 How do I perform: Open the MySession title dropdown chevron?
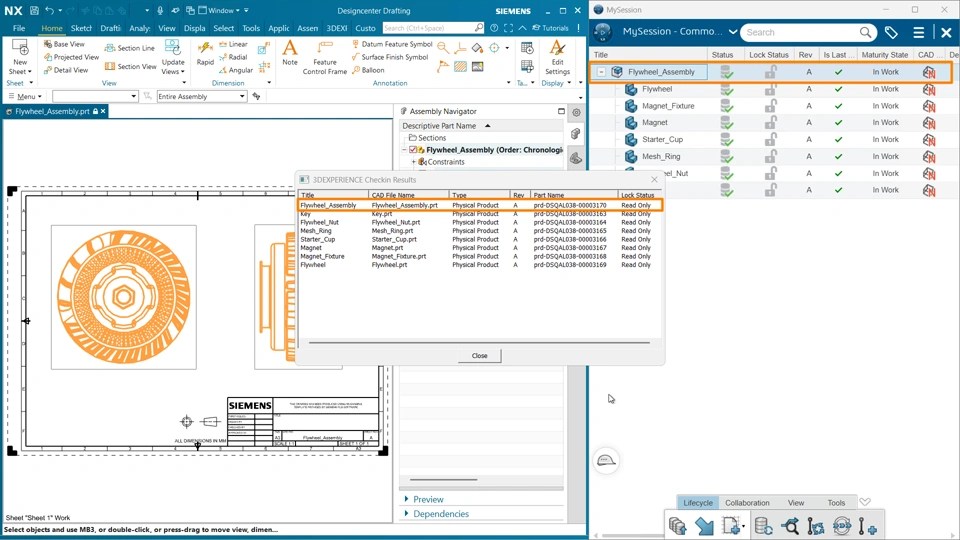click(733, 32)
